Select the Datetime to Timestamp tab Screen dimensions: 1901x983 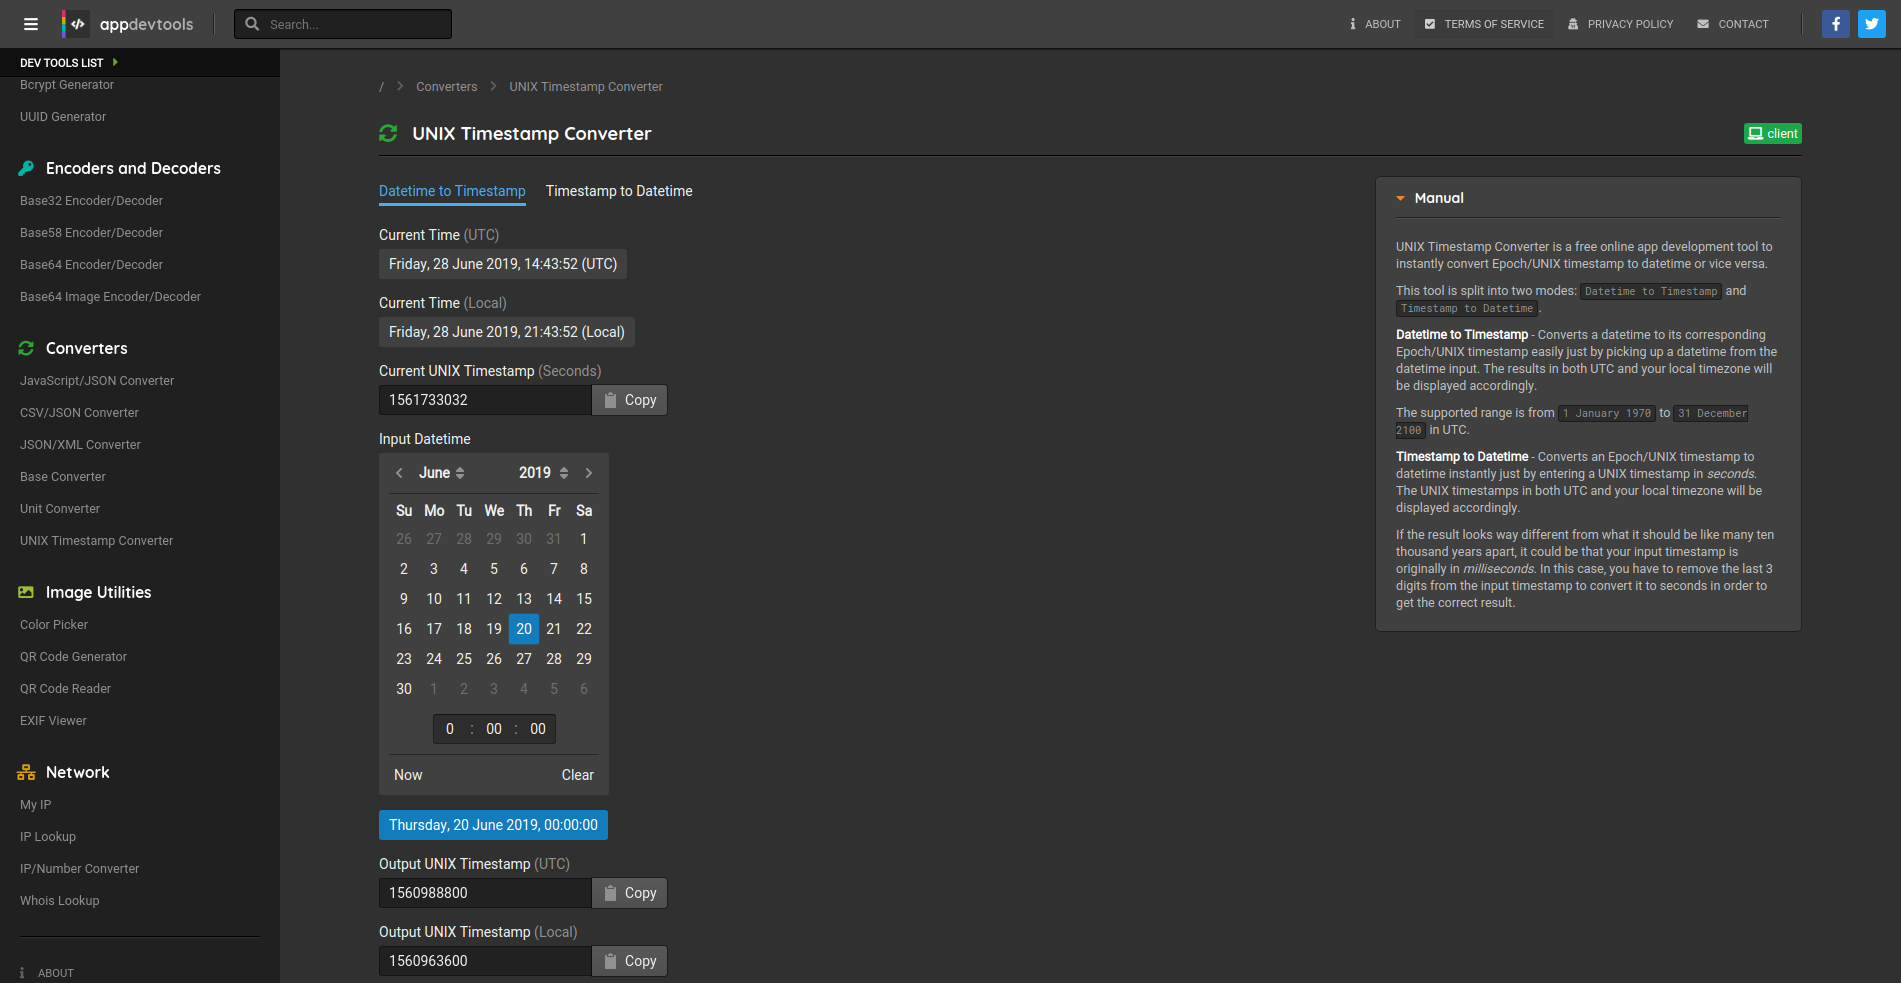452,191
